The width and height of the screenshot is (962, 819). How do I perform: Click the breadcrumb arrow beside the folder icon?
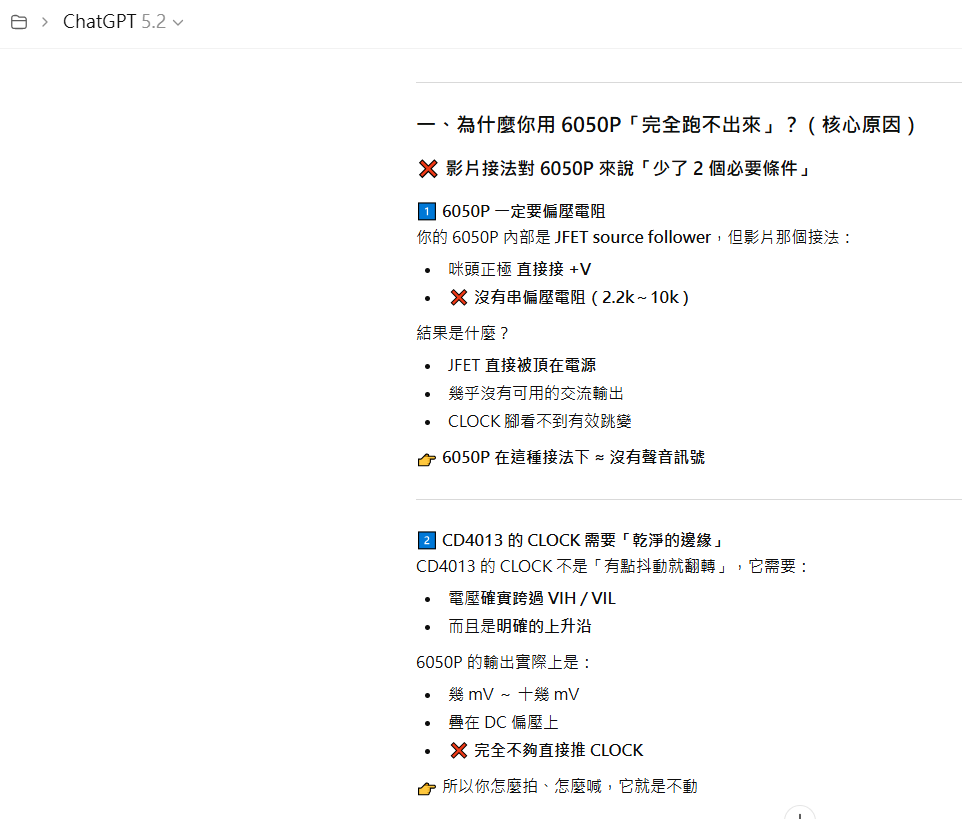tap(44, 22)
